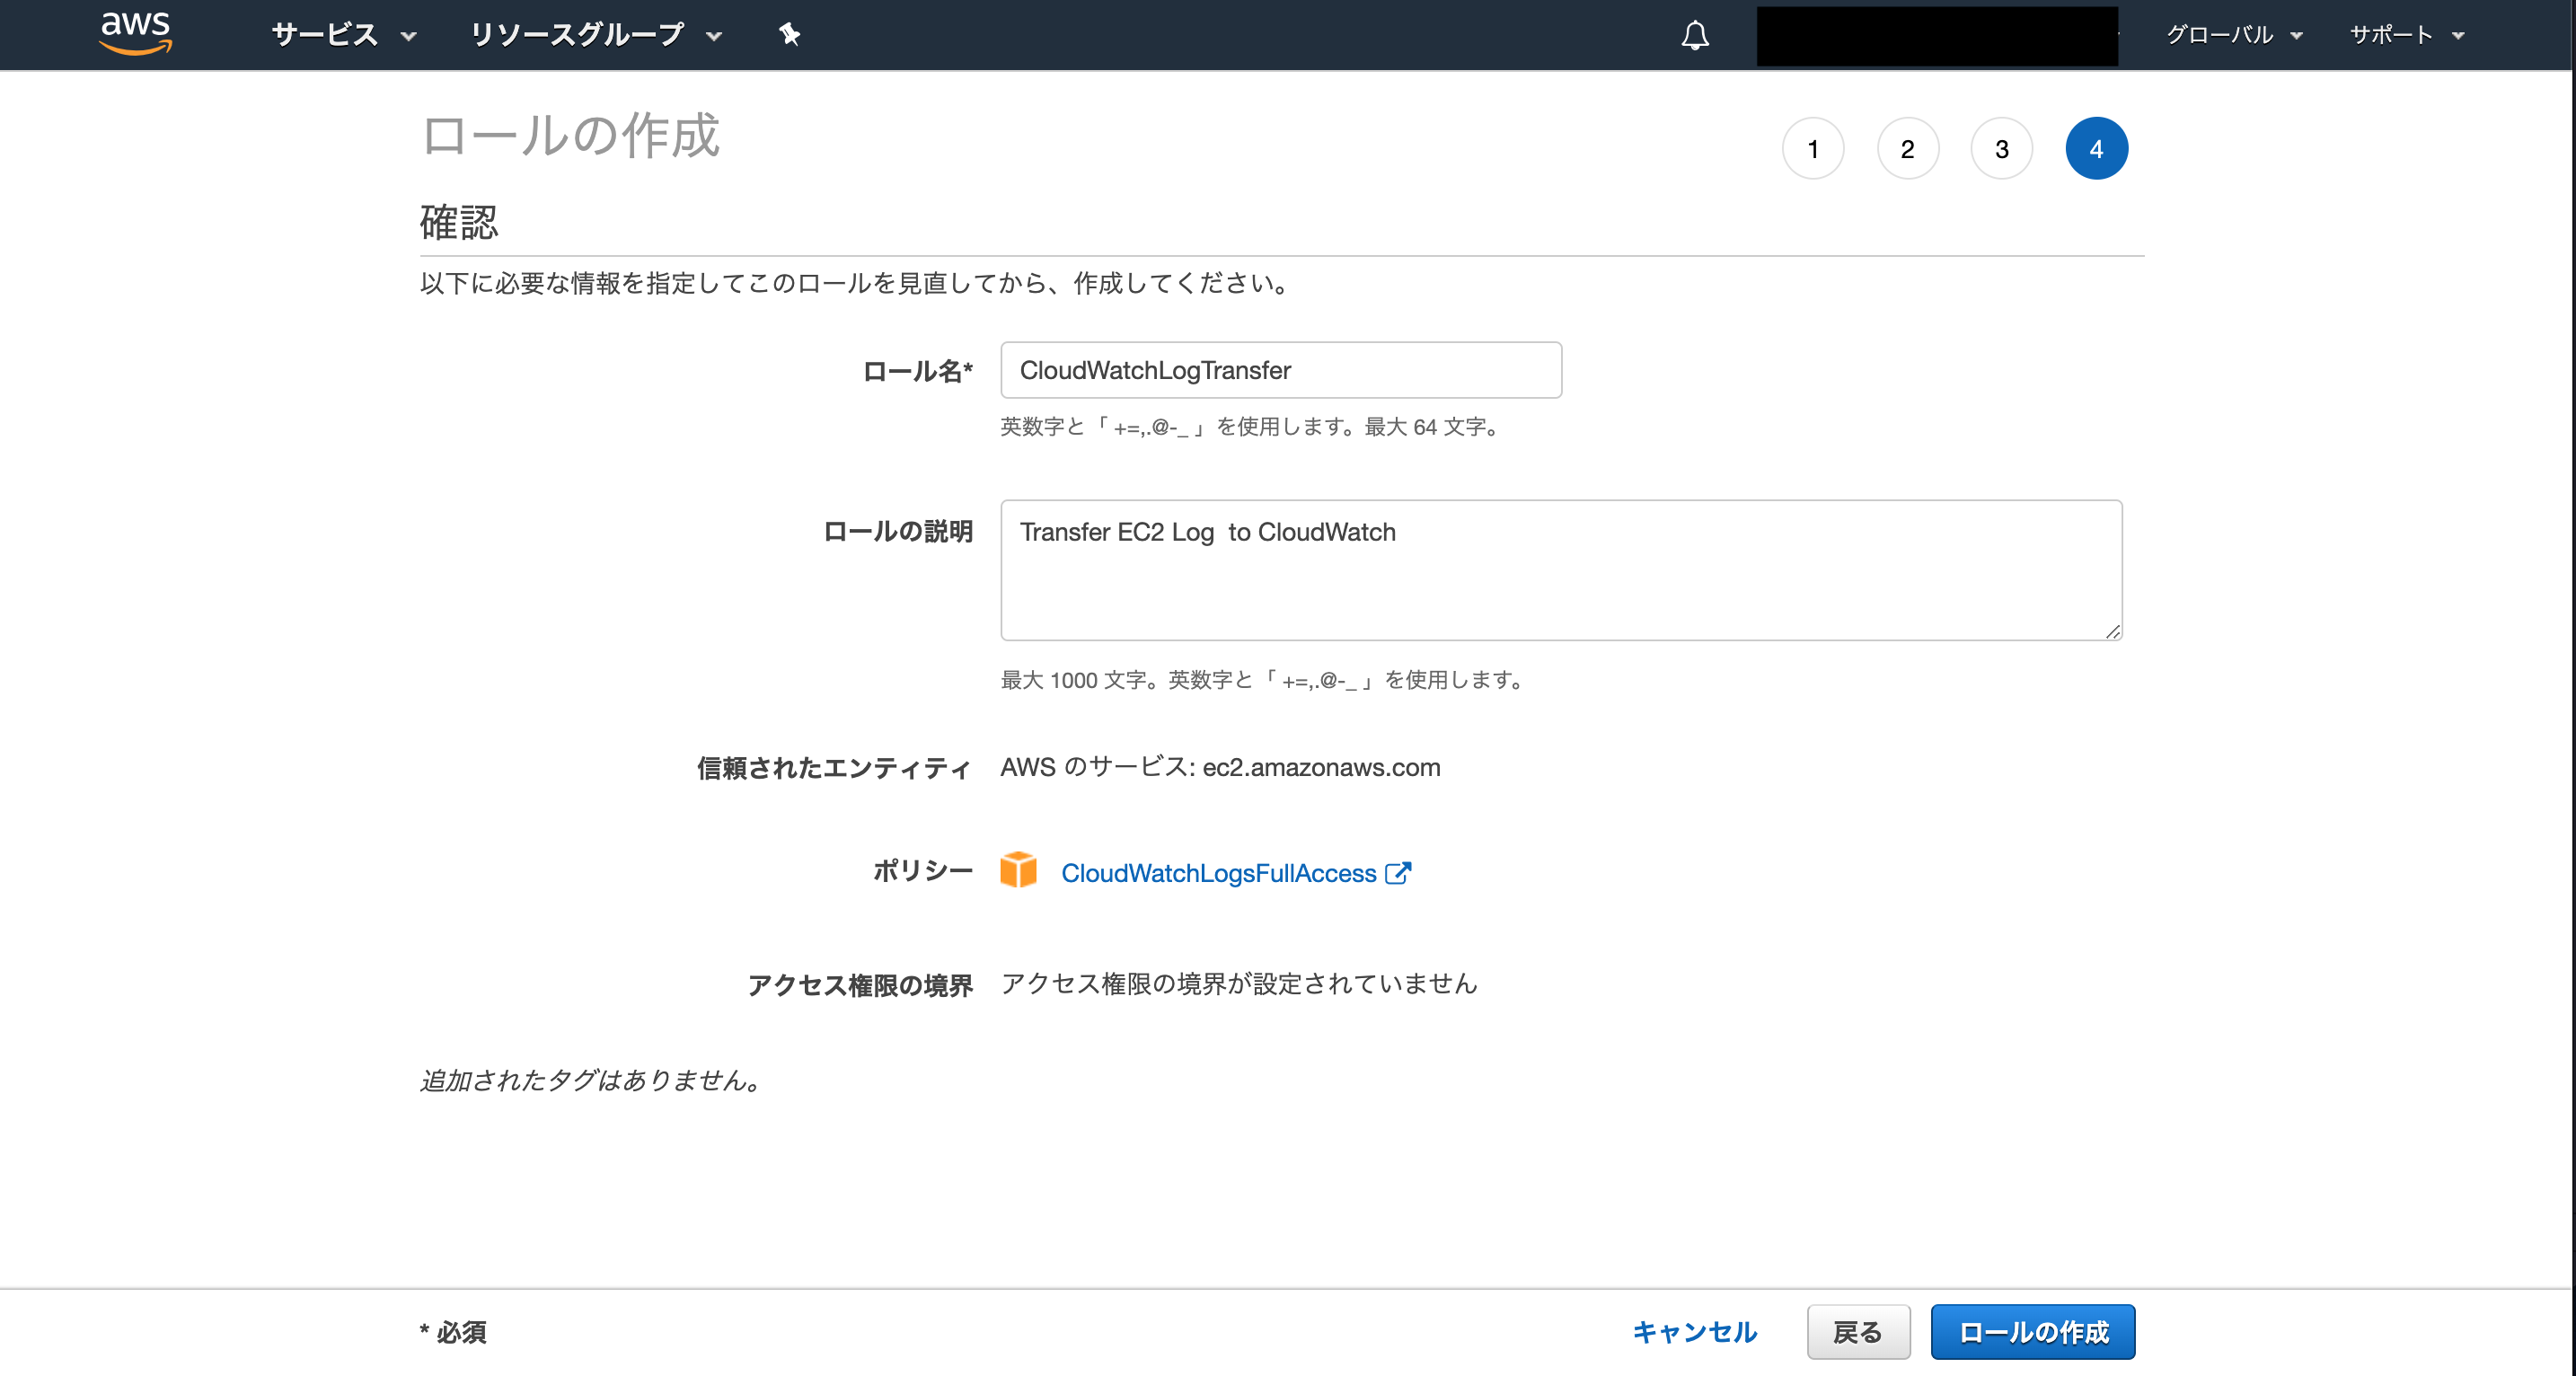Cancel role creation with キャンセル
2576x1376 pixels.
point(1694,1332)
